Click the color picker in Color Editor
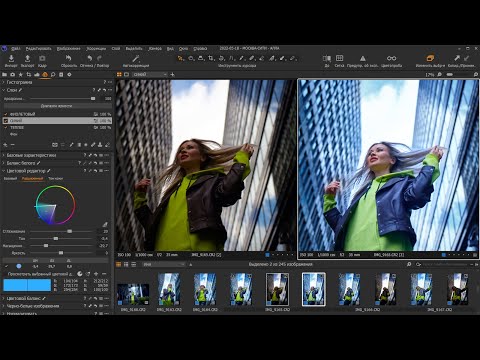This screenshot has width=480, height=360. click(x=105, y=224)
